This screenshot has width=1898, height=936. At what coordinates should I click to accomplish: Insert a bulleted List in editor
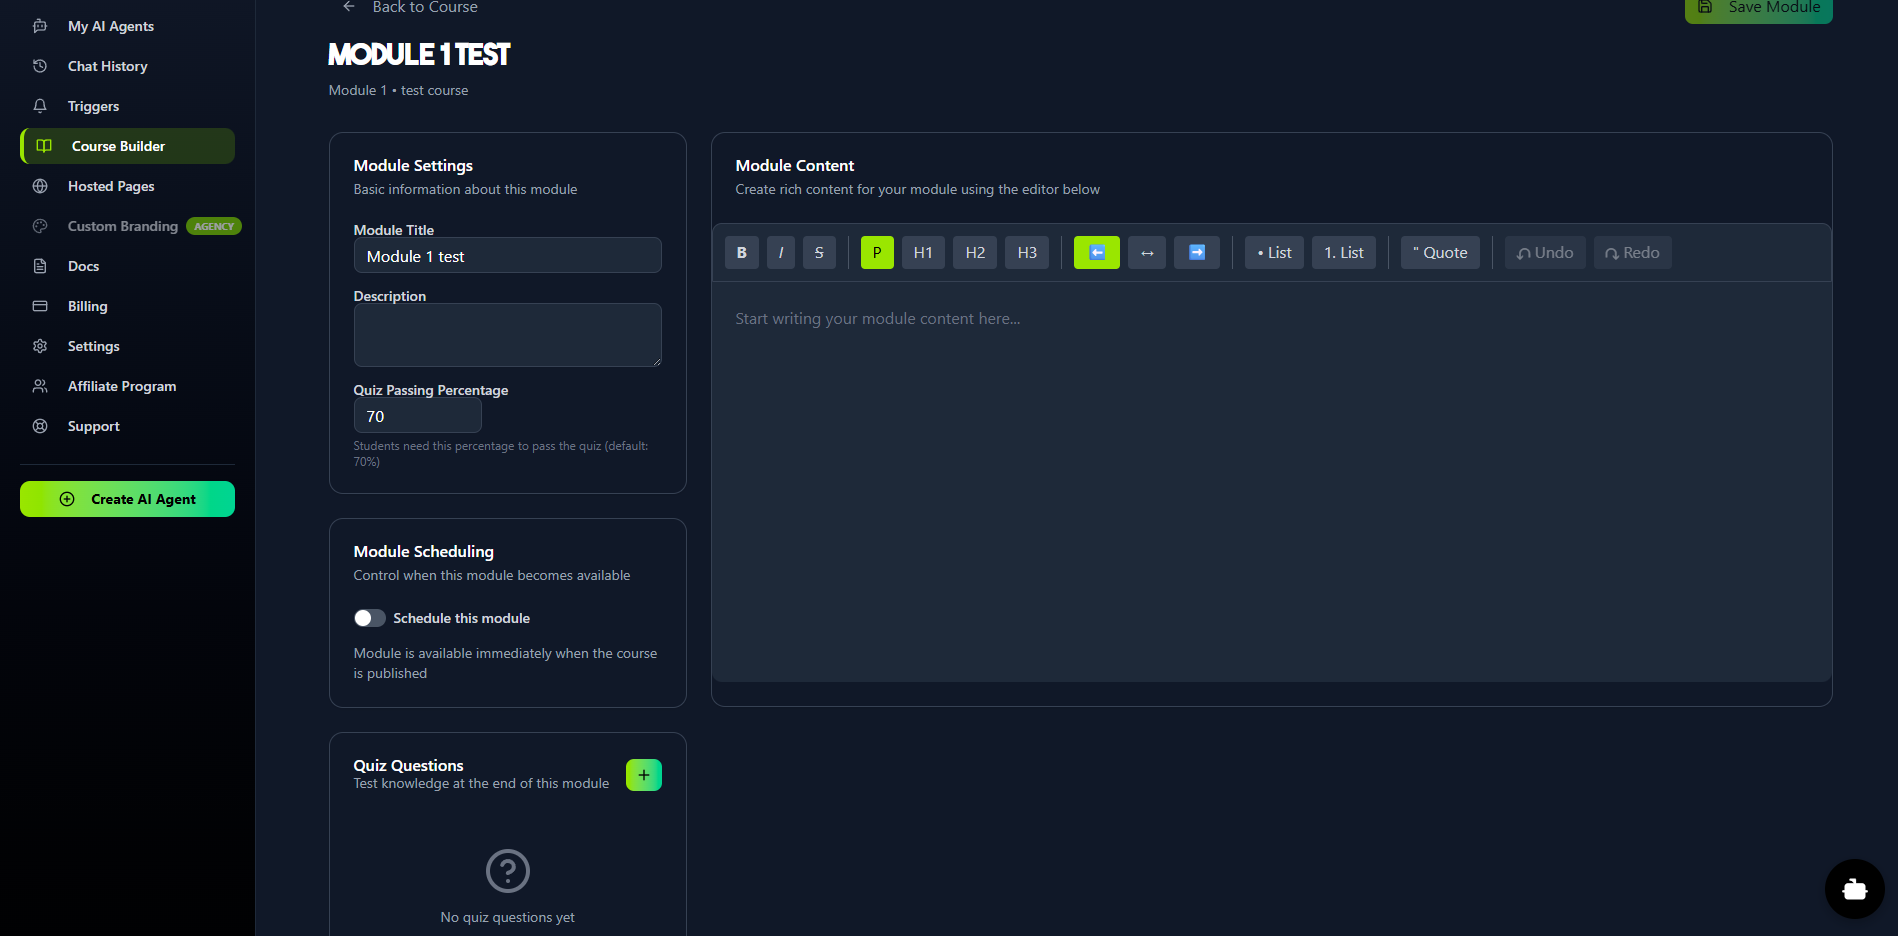[1274, 253]
